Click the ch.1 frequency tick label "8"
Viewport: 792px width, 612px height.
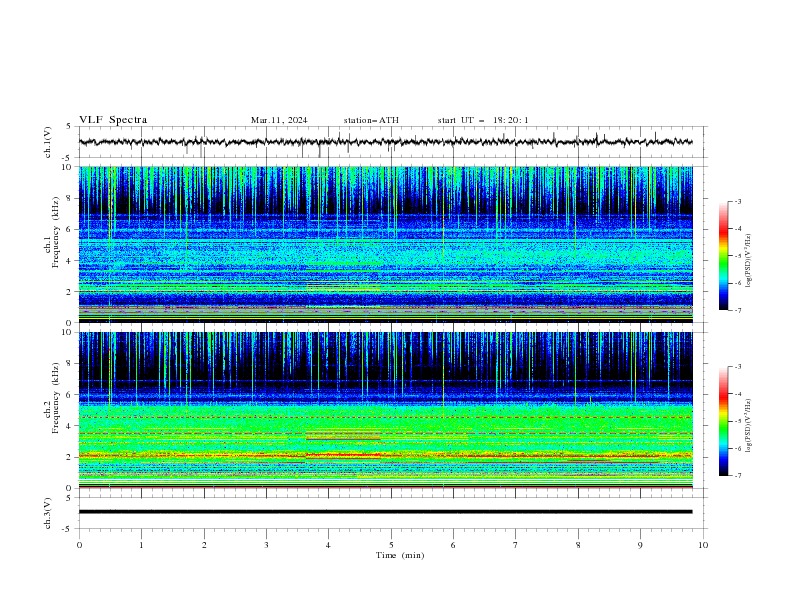(69, 198)
